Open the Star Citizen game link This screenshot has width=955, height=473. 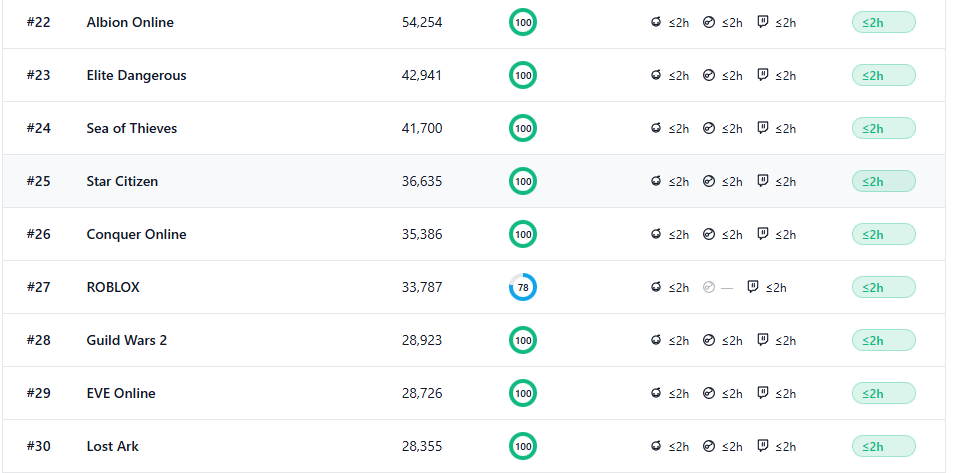pyautogui.click(x=122, y=181)
